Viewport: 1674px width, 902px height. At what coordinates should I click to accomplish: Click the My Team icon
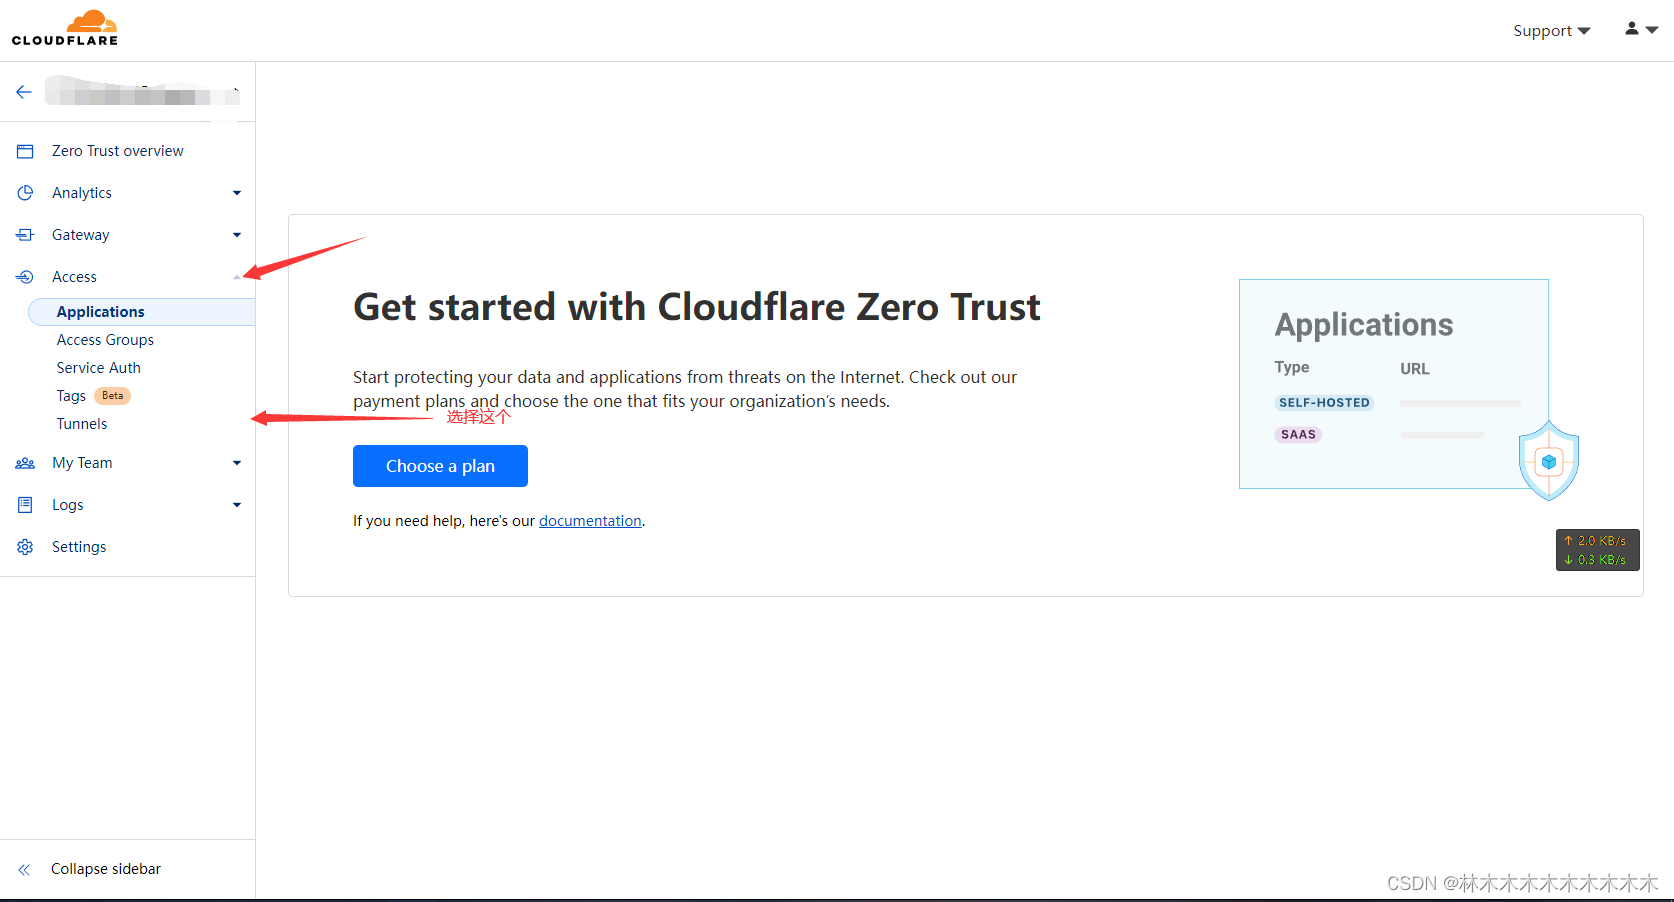(x=24, y=462)
